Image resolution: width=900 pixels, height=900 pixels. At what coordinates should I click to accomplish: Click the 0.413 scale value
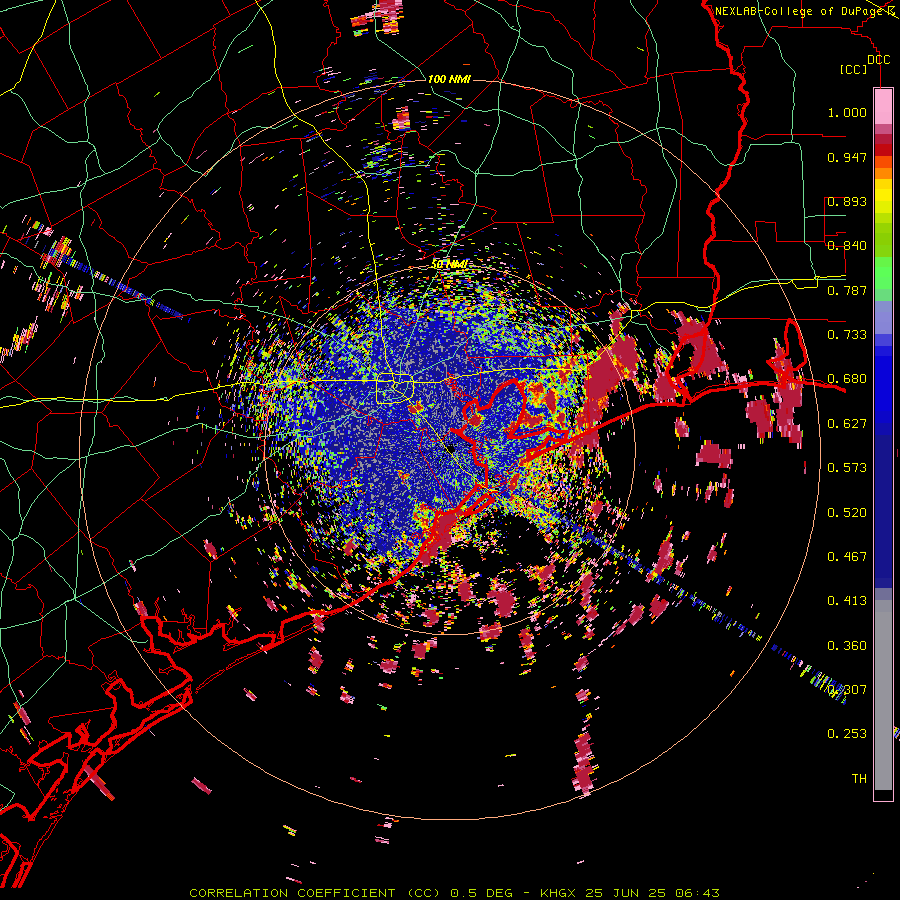tap(847, 601)
